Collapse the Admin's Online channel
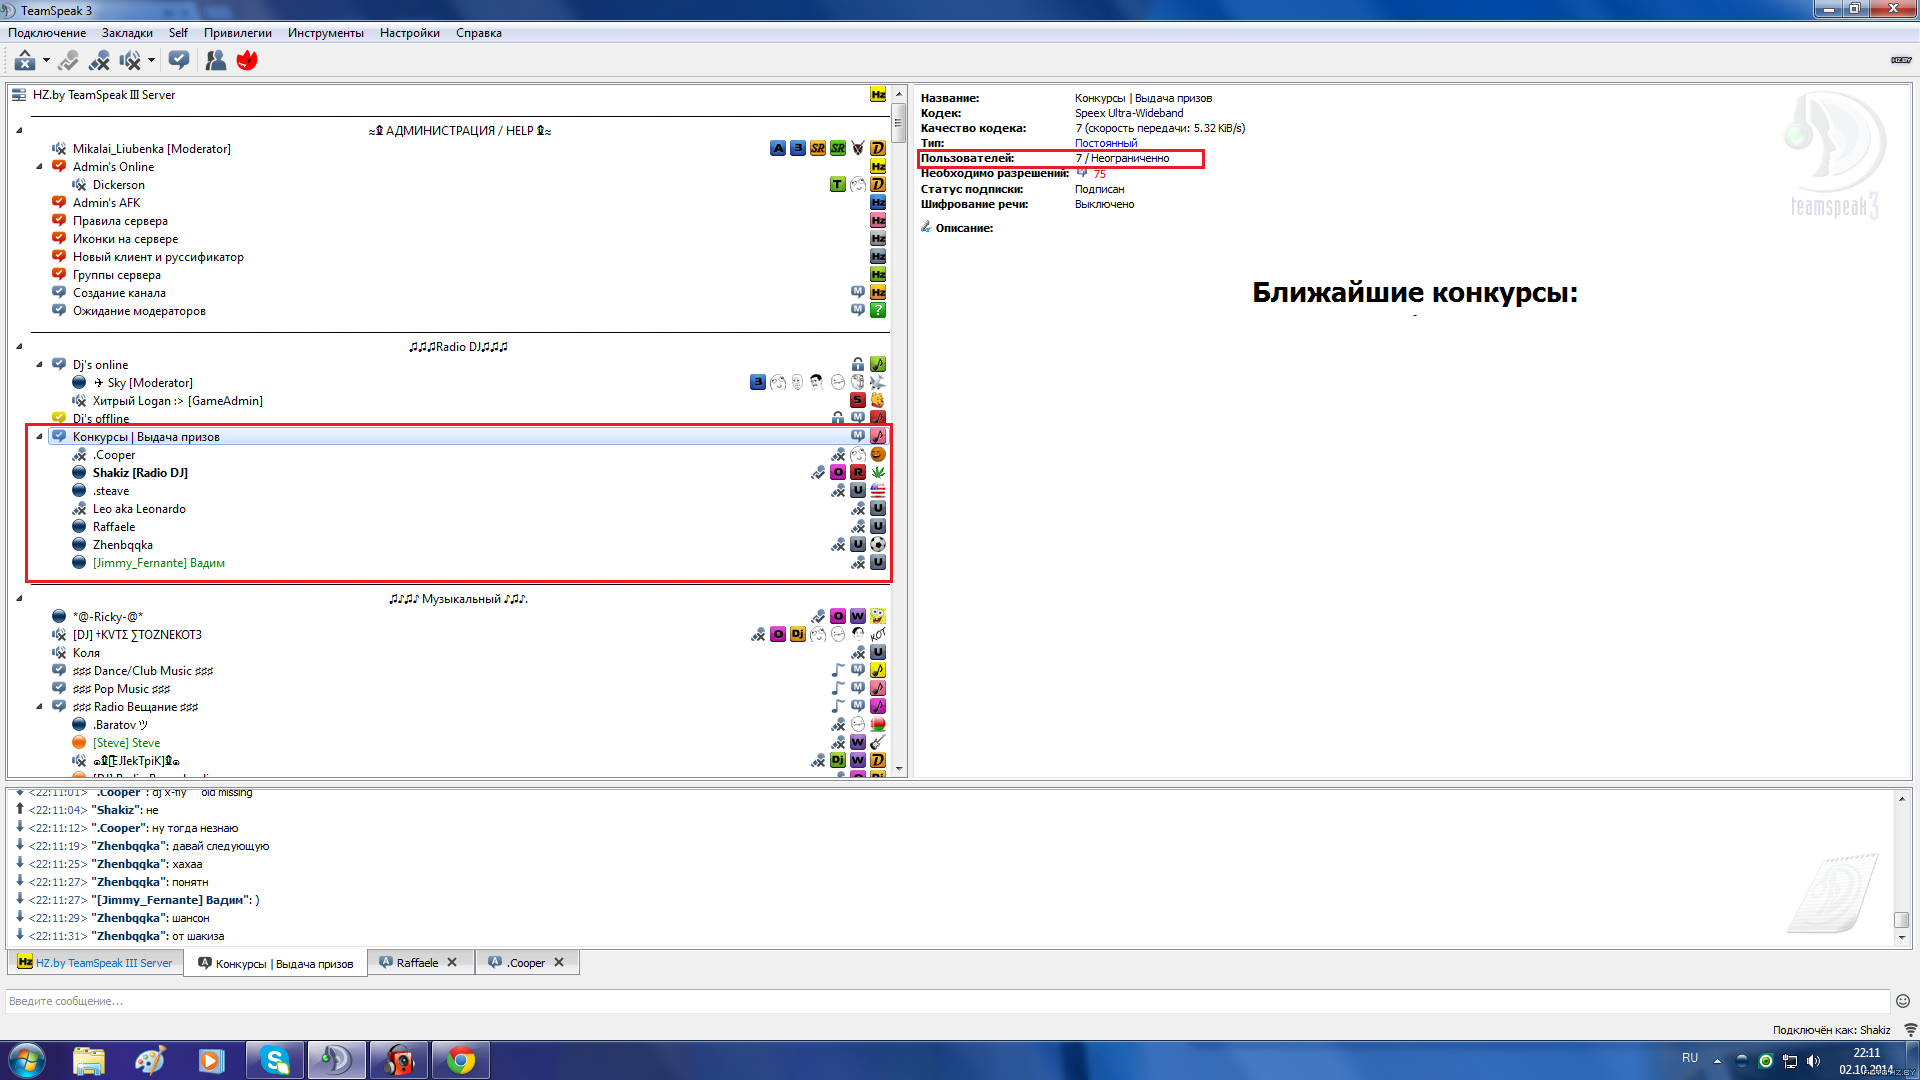 [39, 167]
